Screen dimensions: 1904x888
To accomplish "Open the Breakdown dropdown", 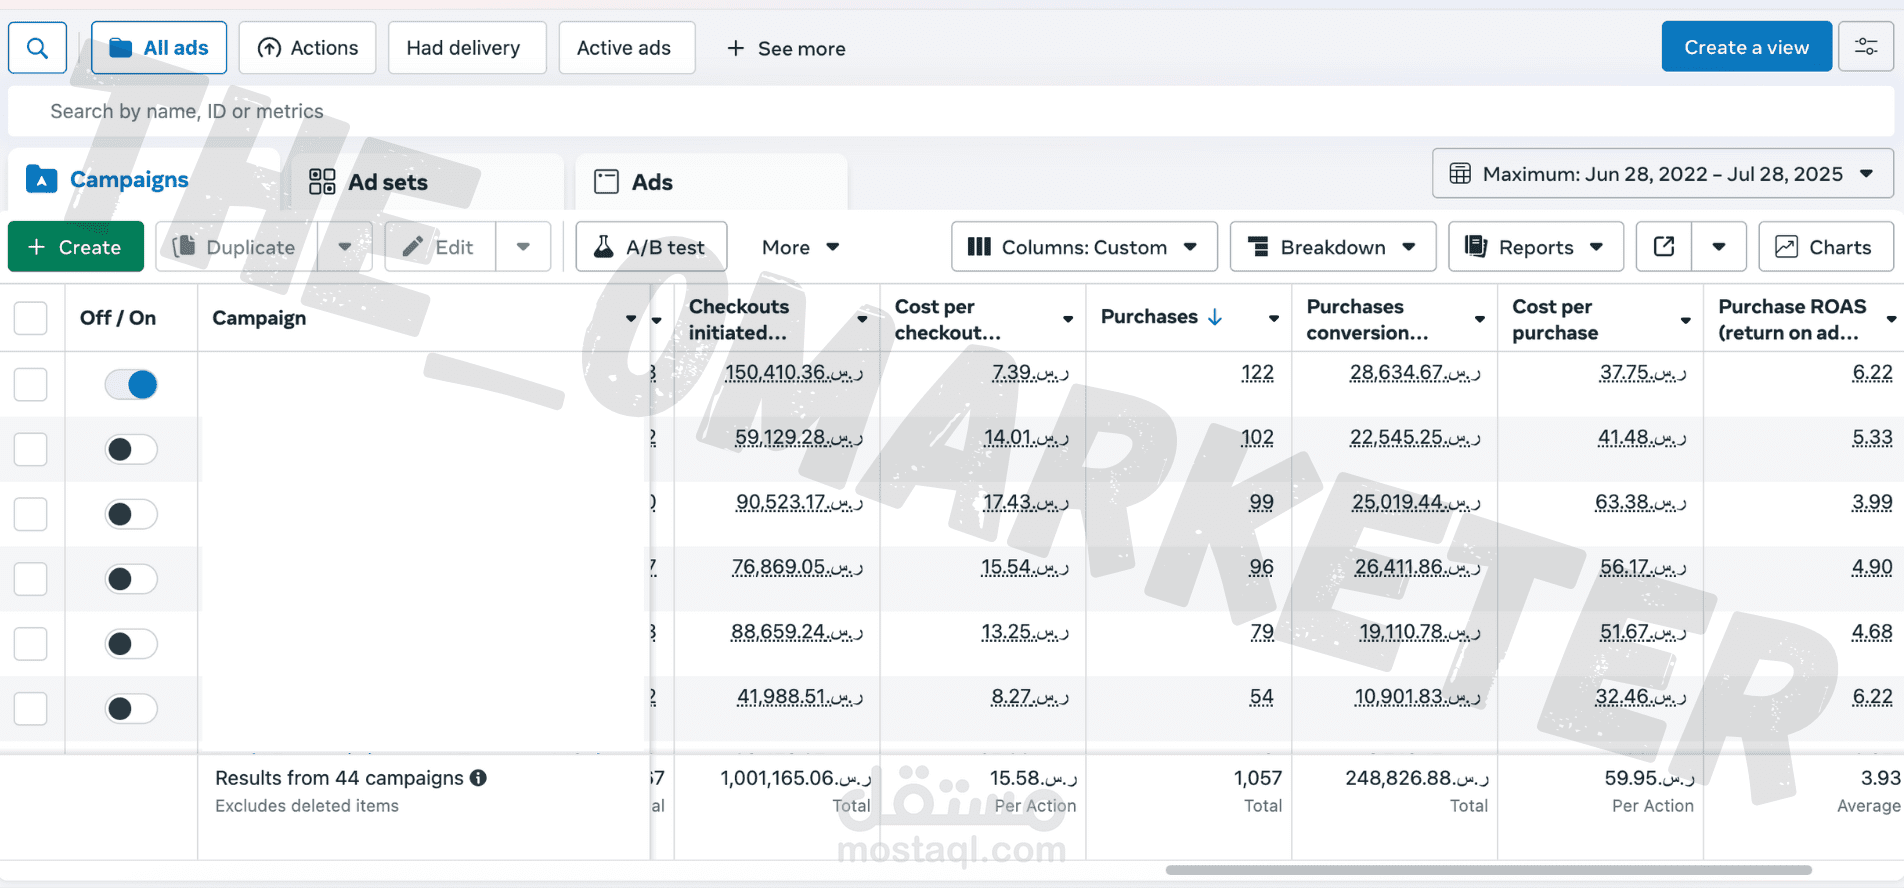I will coord(1333,247).
